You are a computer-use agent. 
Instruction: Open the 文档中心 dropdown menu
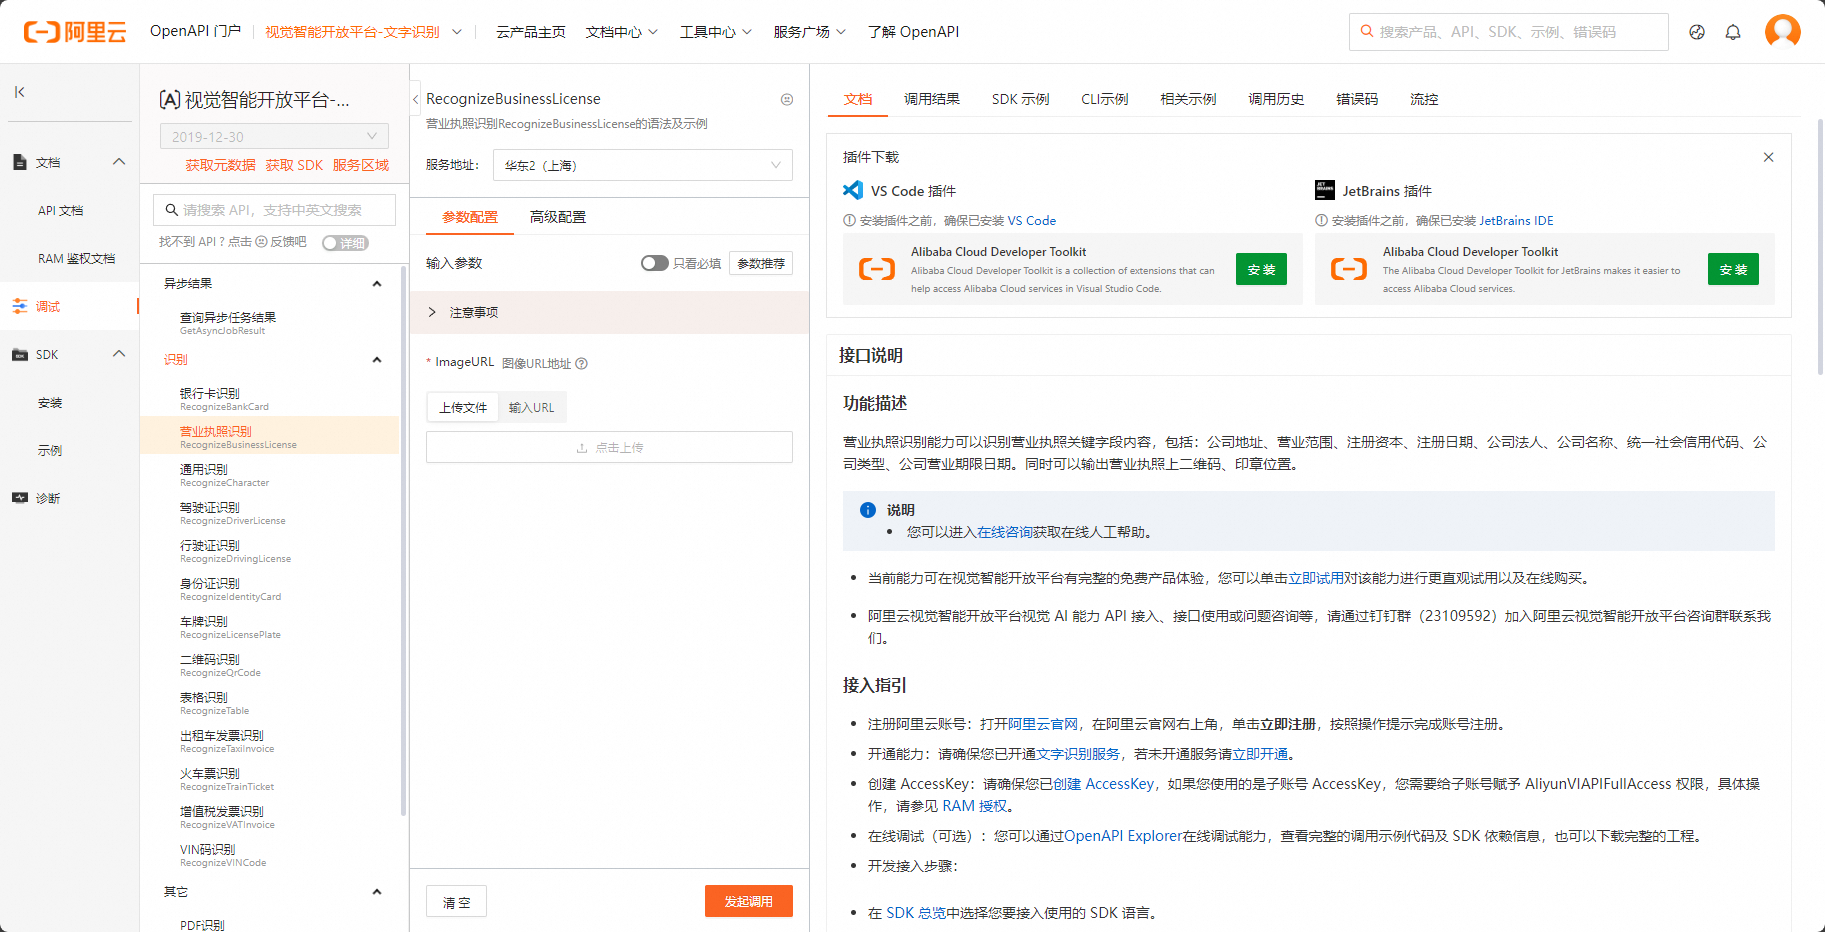point(622,32)
